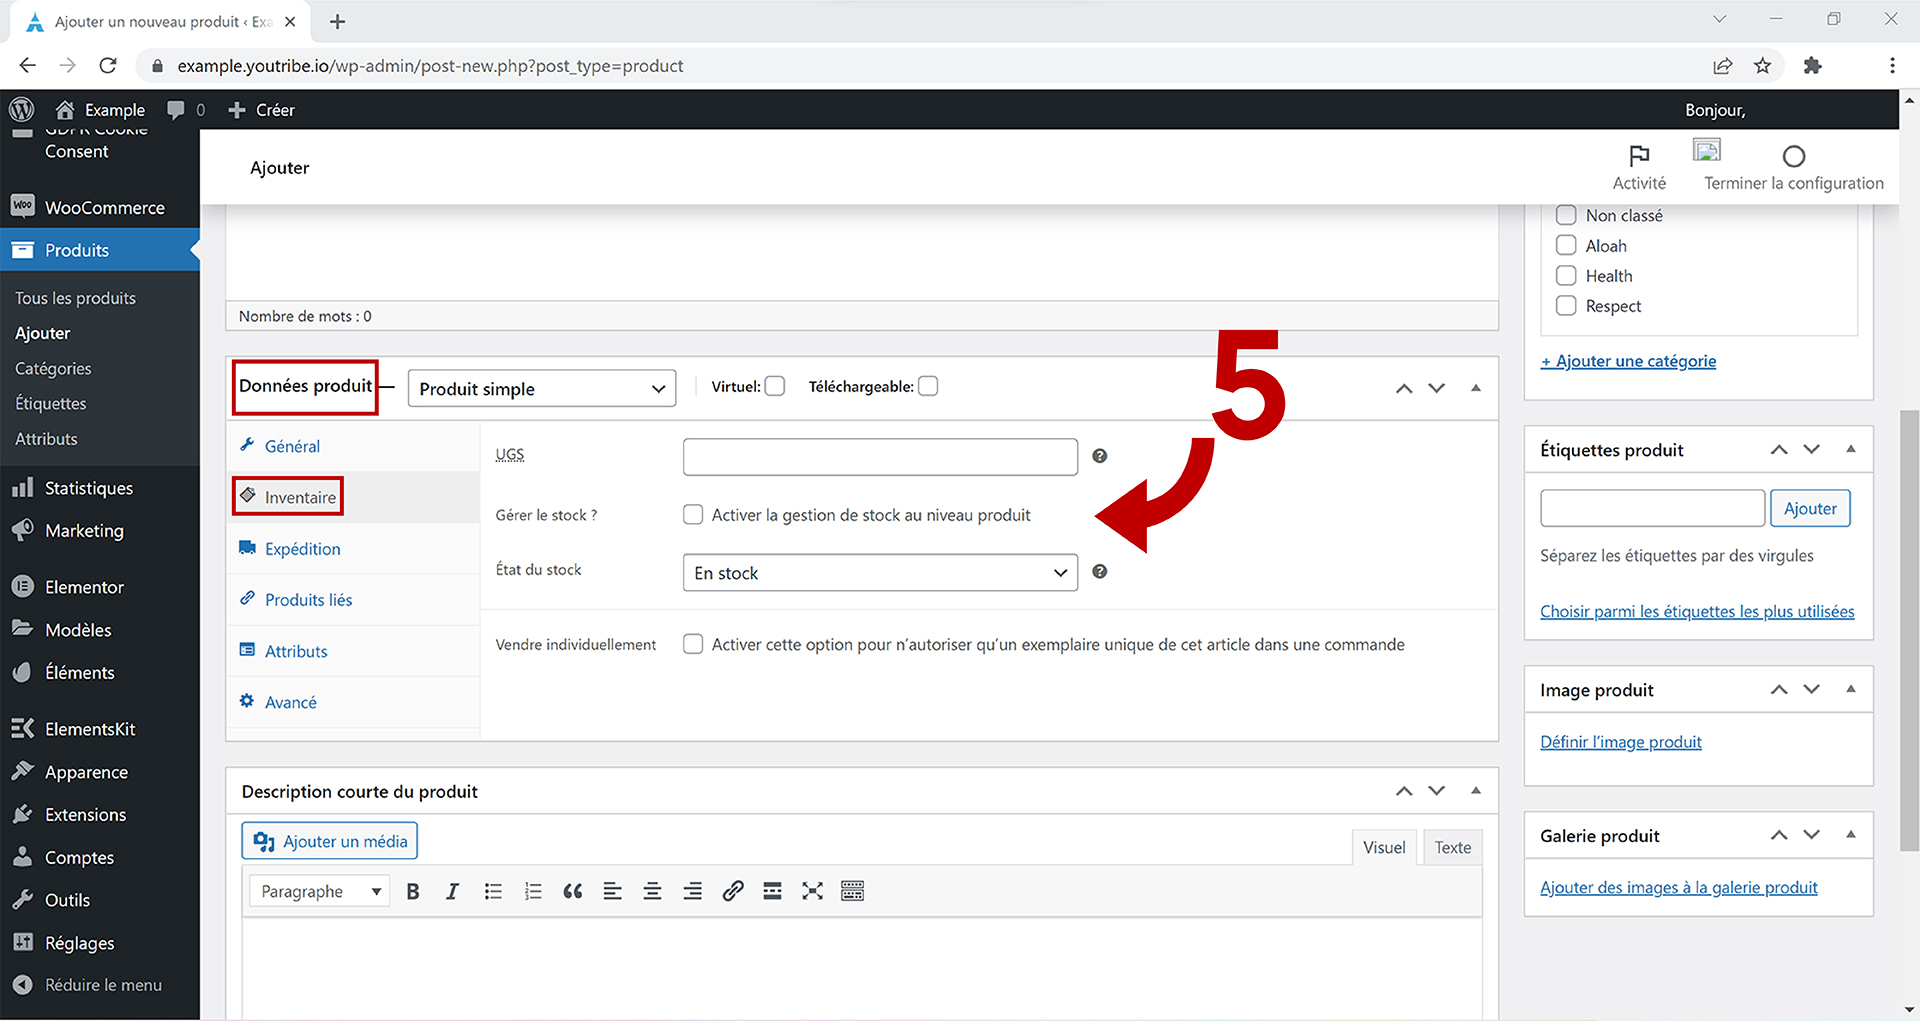
Task: Open WooCommerce in the sidebar menu
Action: pos(104,208)
